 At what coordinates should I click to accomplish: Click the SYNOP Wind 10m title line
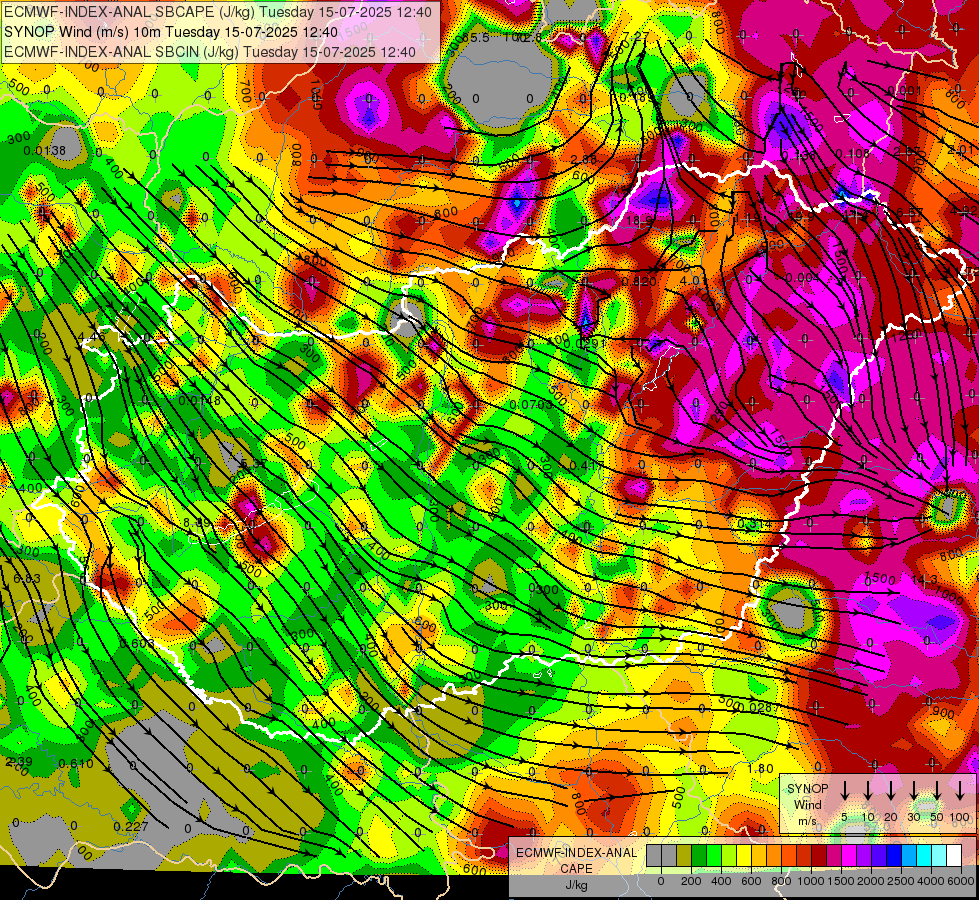170,32
